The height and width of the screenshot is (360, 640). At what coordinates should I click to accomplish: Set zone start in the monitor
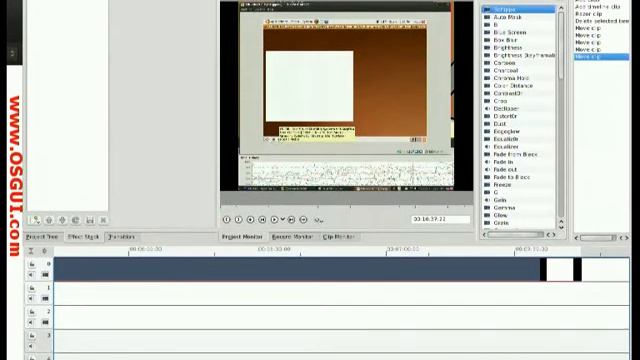pos(227,220)
